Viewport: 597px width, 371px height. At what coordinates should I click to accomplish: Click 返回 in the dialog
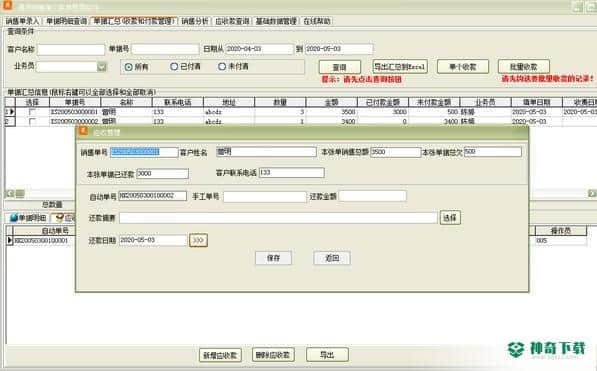click(x=332, y=258)
